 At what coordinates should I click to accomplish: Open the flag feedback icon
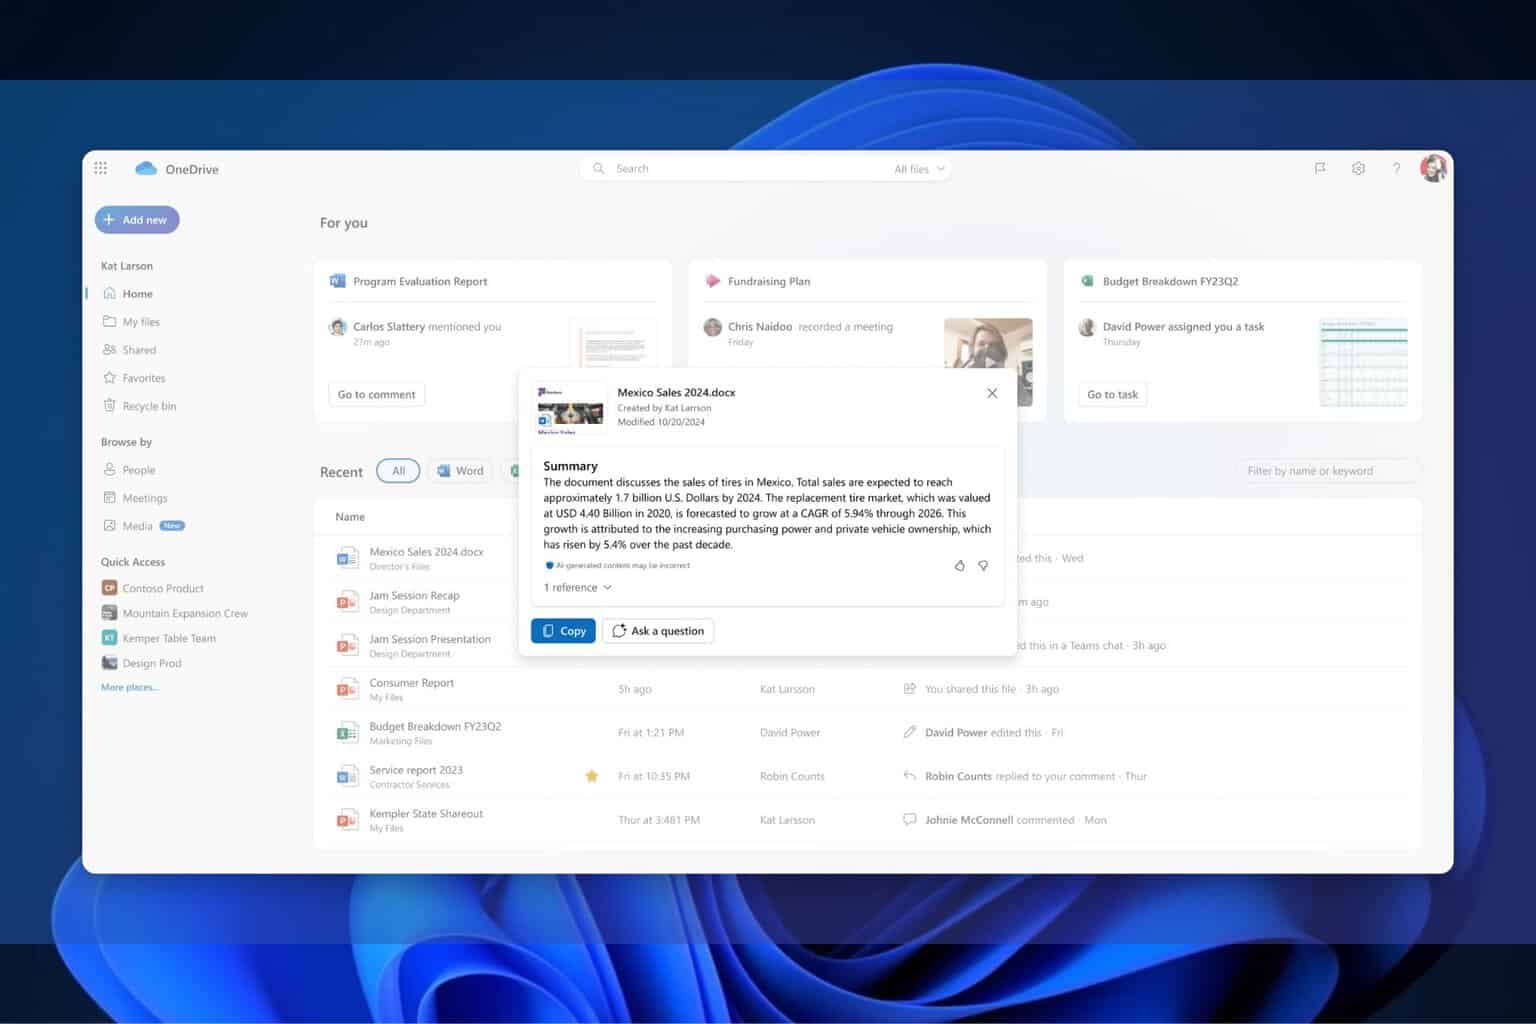tap(1320, 168)
